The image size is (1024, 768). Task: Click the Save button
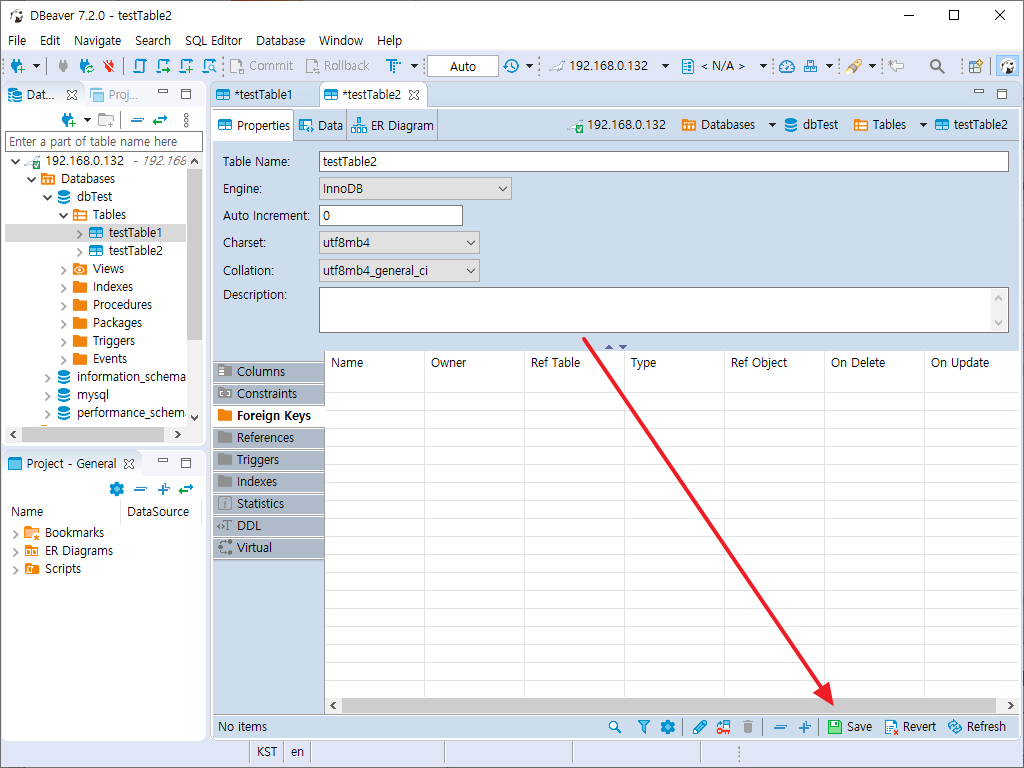point(850,727)
